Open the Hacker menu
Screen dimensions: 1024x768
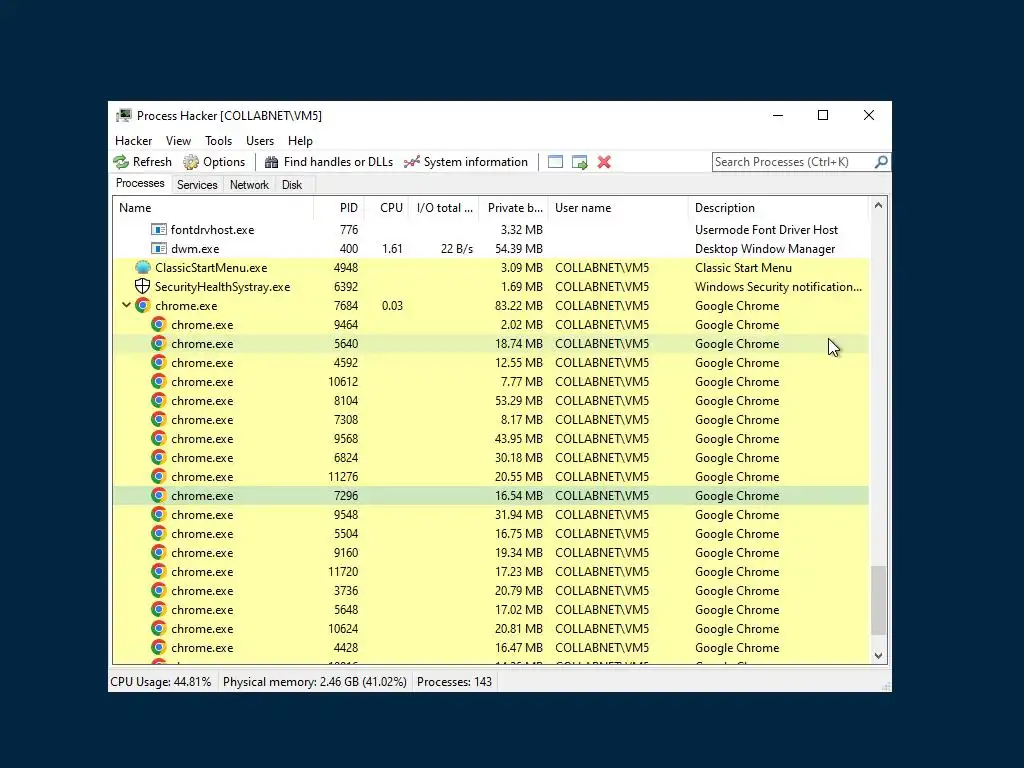(133, 141)
